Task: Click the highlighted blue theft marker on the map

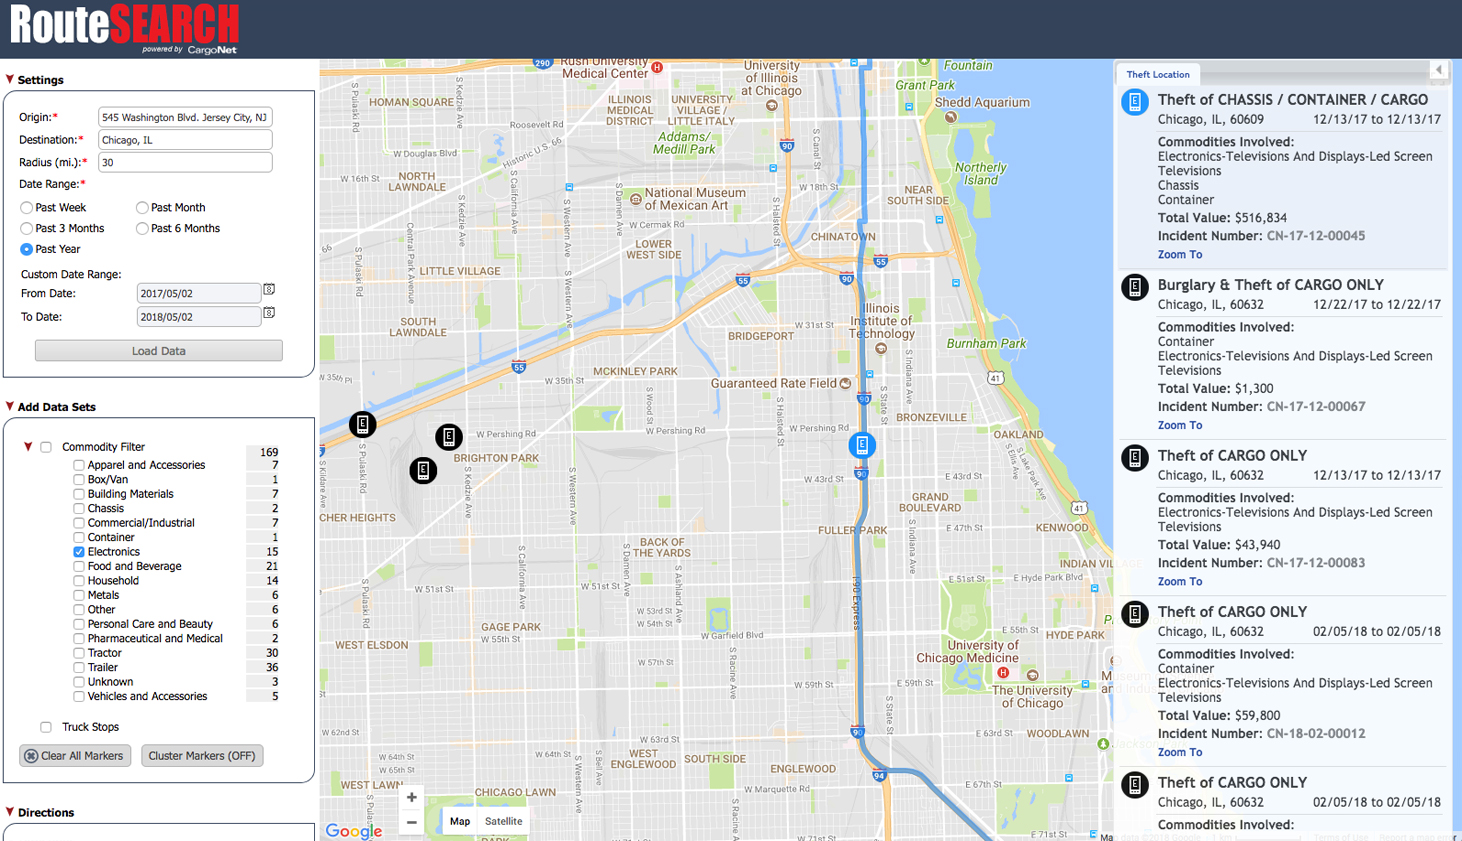Action: (x=861, y=445)
